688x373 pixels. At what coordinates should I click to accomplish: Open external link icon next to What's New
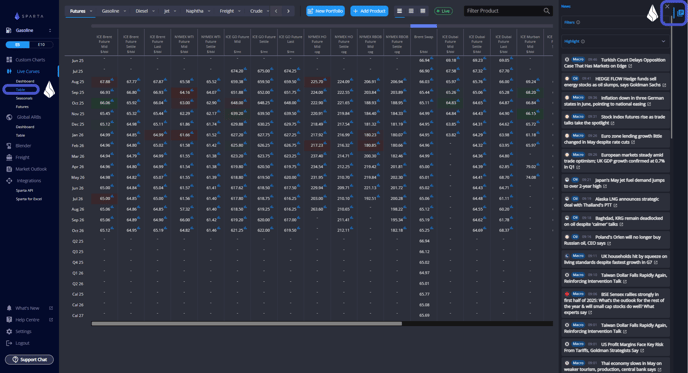pos(51,308)
